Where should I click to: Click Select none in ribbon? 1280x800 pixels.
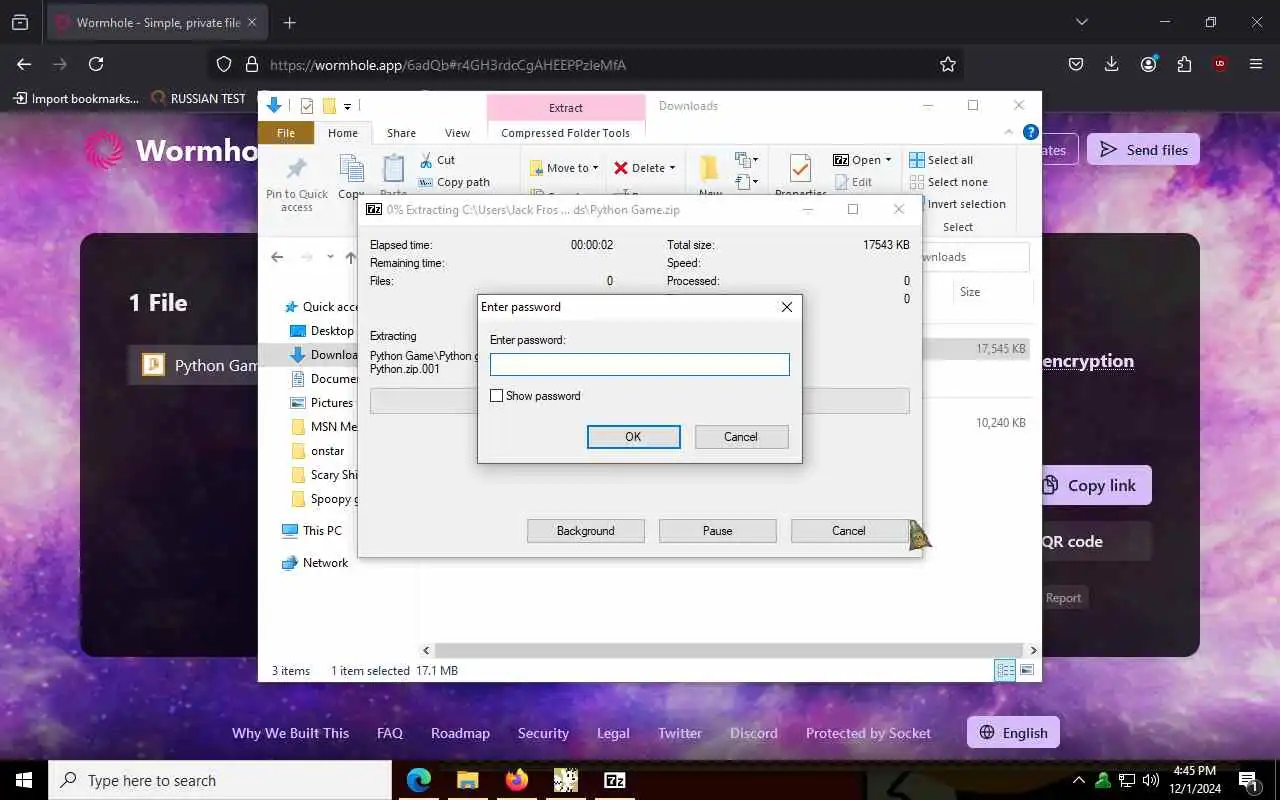pyautogui.click(x=948, y=182)
